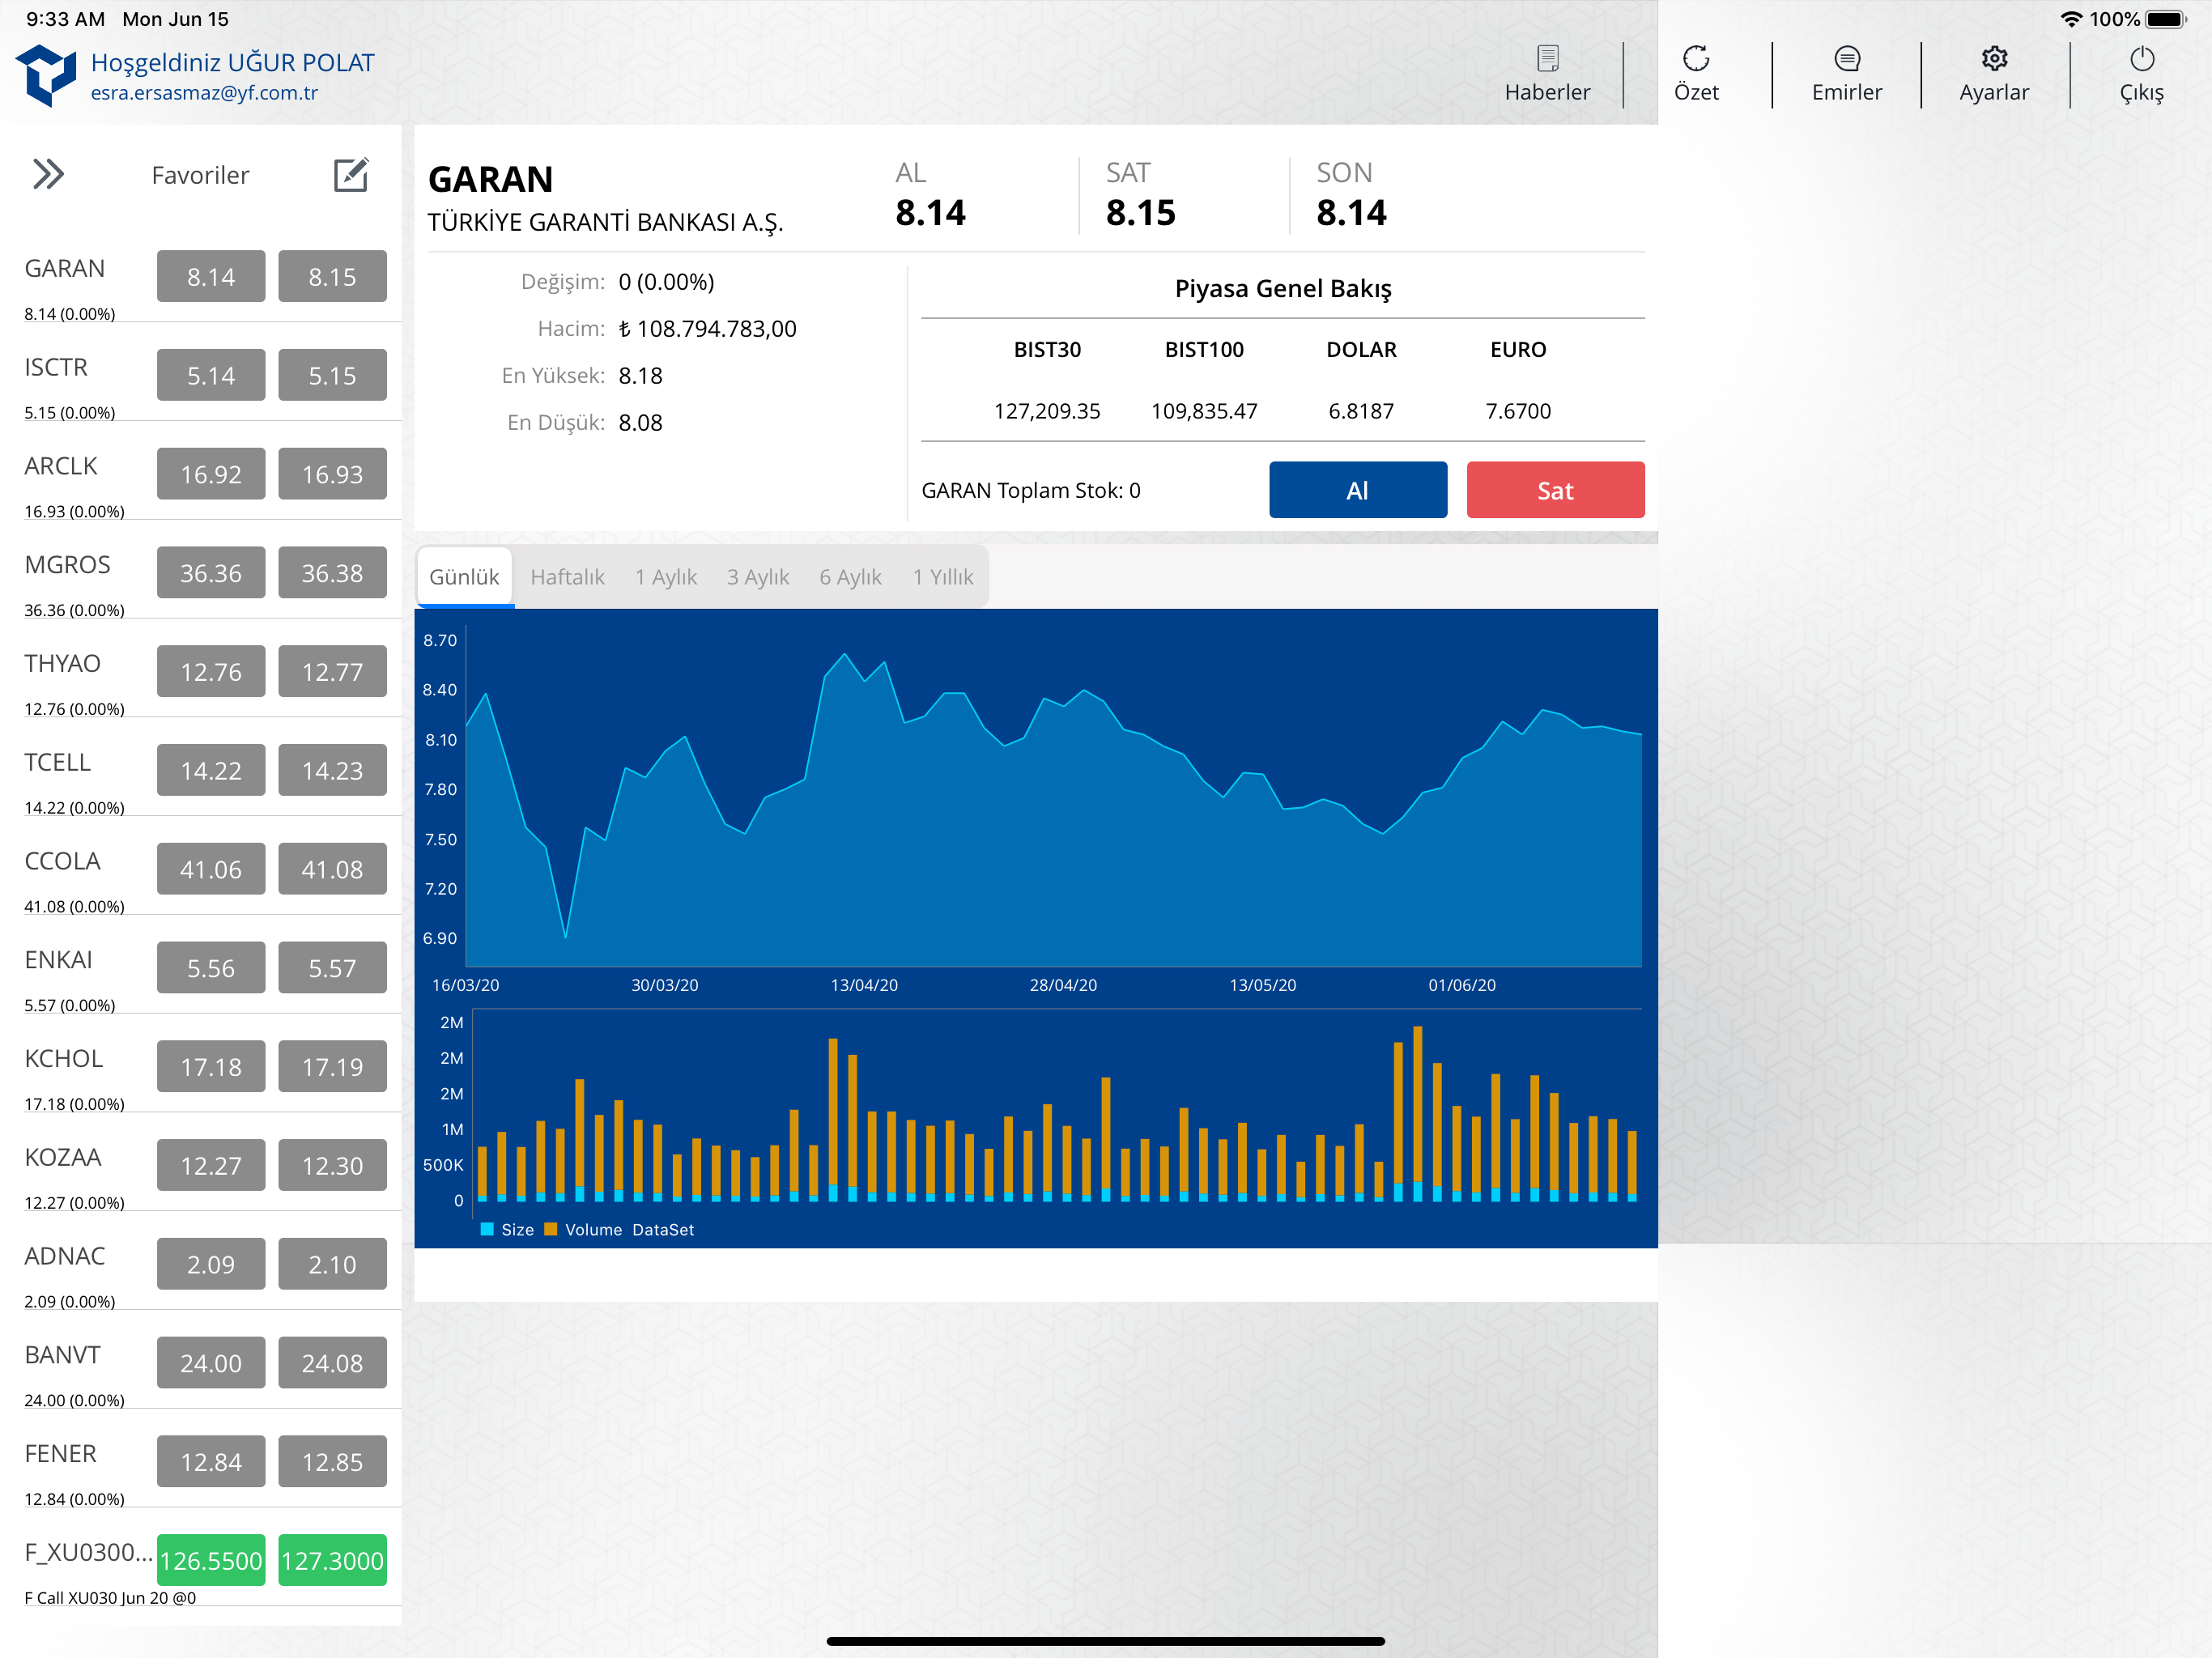
Task: Tap FENER bid price 12.84
Action: tap(211, 1462)
